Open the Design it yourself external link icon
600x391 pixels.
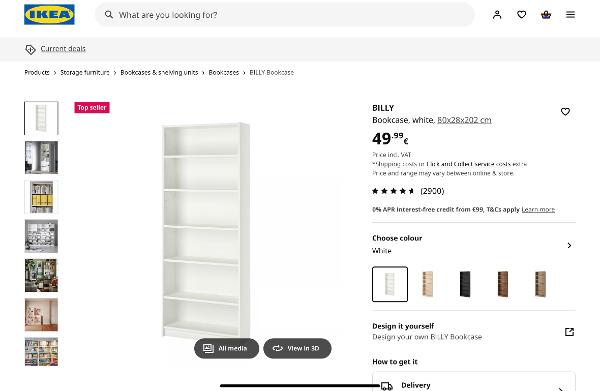pos(569,332)
